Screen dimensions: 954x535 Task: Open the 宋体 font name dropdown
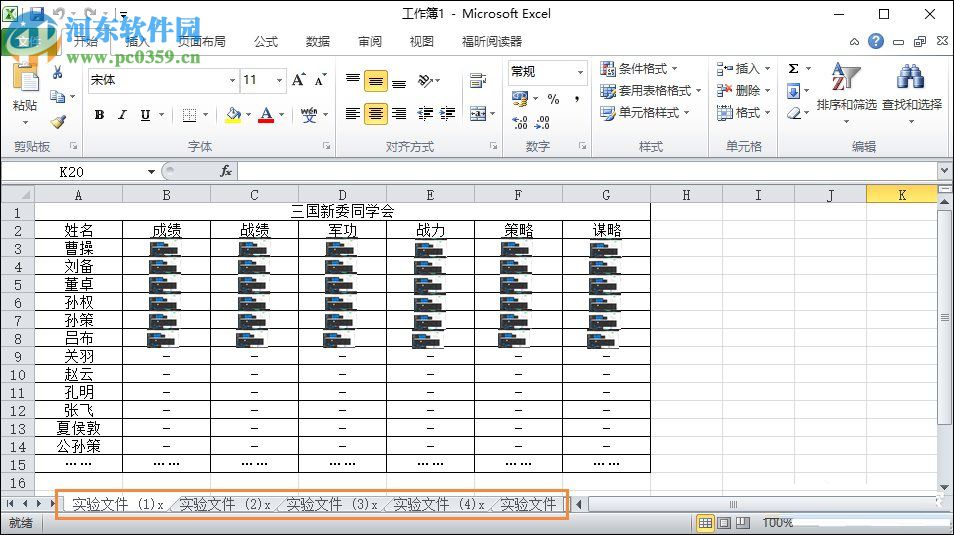[x=232, y=80]
